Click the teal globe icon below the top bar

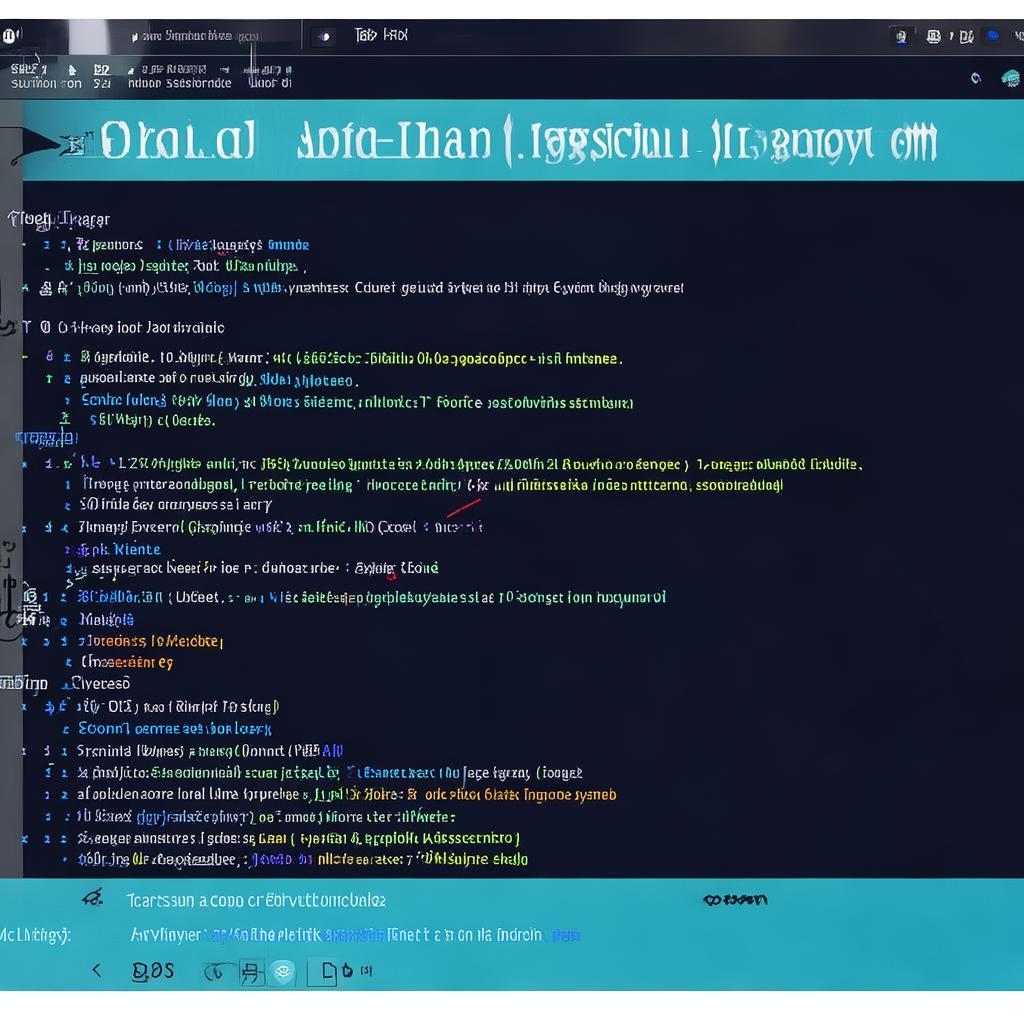(x=1011, y=79)
